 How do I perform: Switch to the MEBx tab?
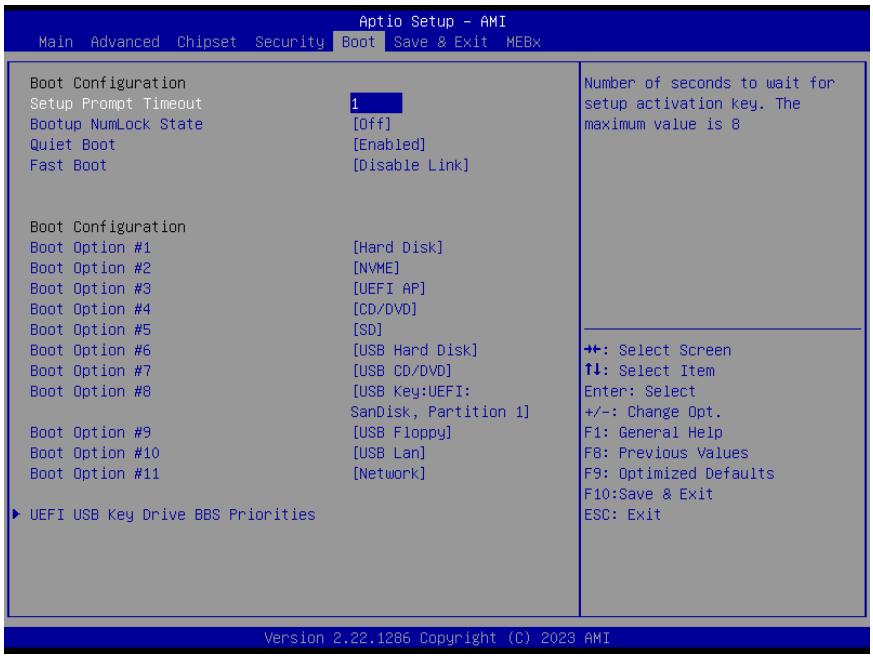[x=523, y=42]
